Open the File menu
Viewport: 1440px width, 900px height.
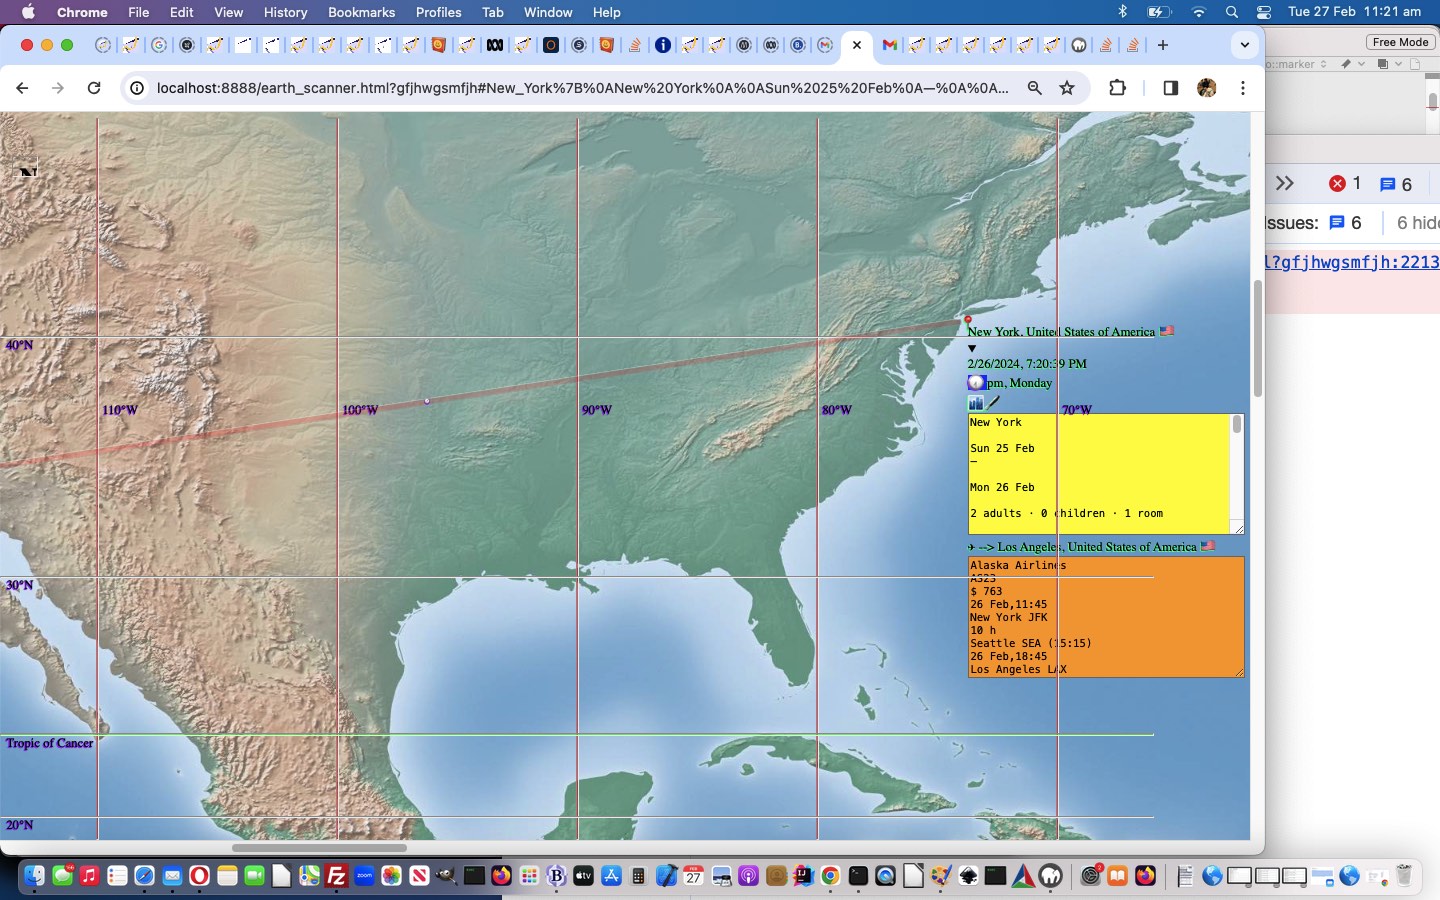point(138,12)
